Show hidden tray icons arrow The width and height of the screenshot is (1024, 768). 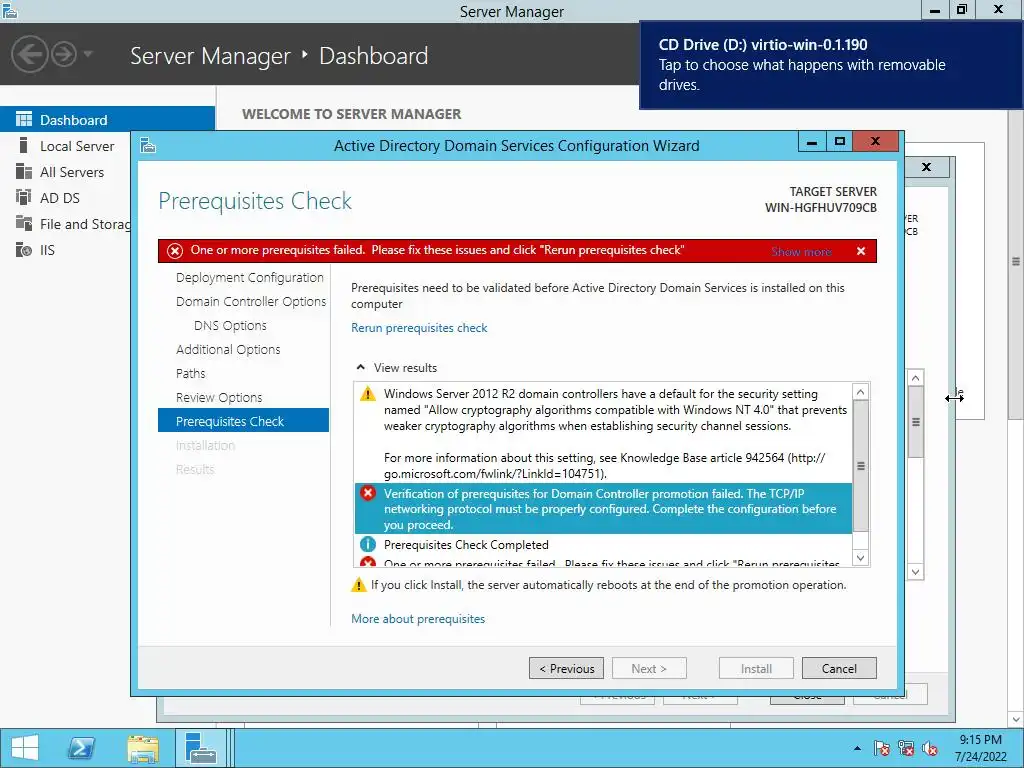pyautogui.click(x=857, y=748)
